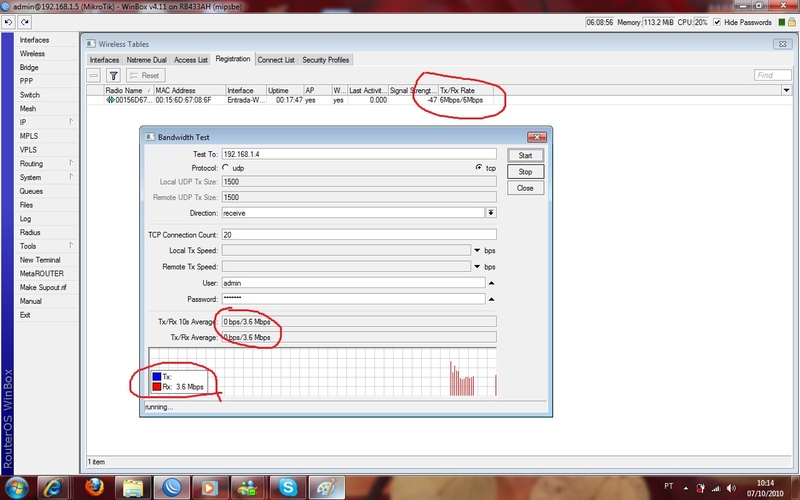
Task: Click the User field containing admin
Action: pos(353,283)
